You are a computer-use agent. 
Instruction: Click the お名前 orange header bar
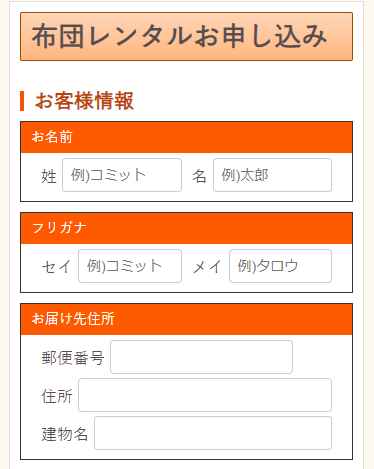tap(186, 137)
